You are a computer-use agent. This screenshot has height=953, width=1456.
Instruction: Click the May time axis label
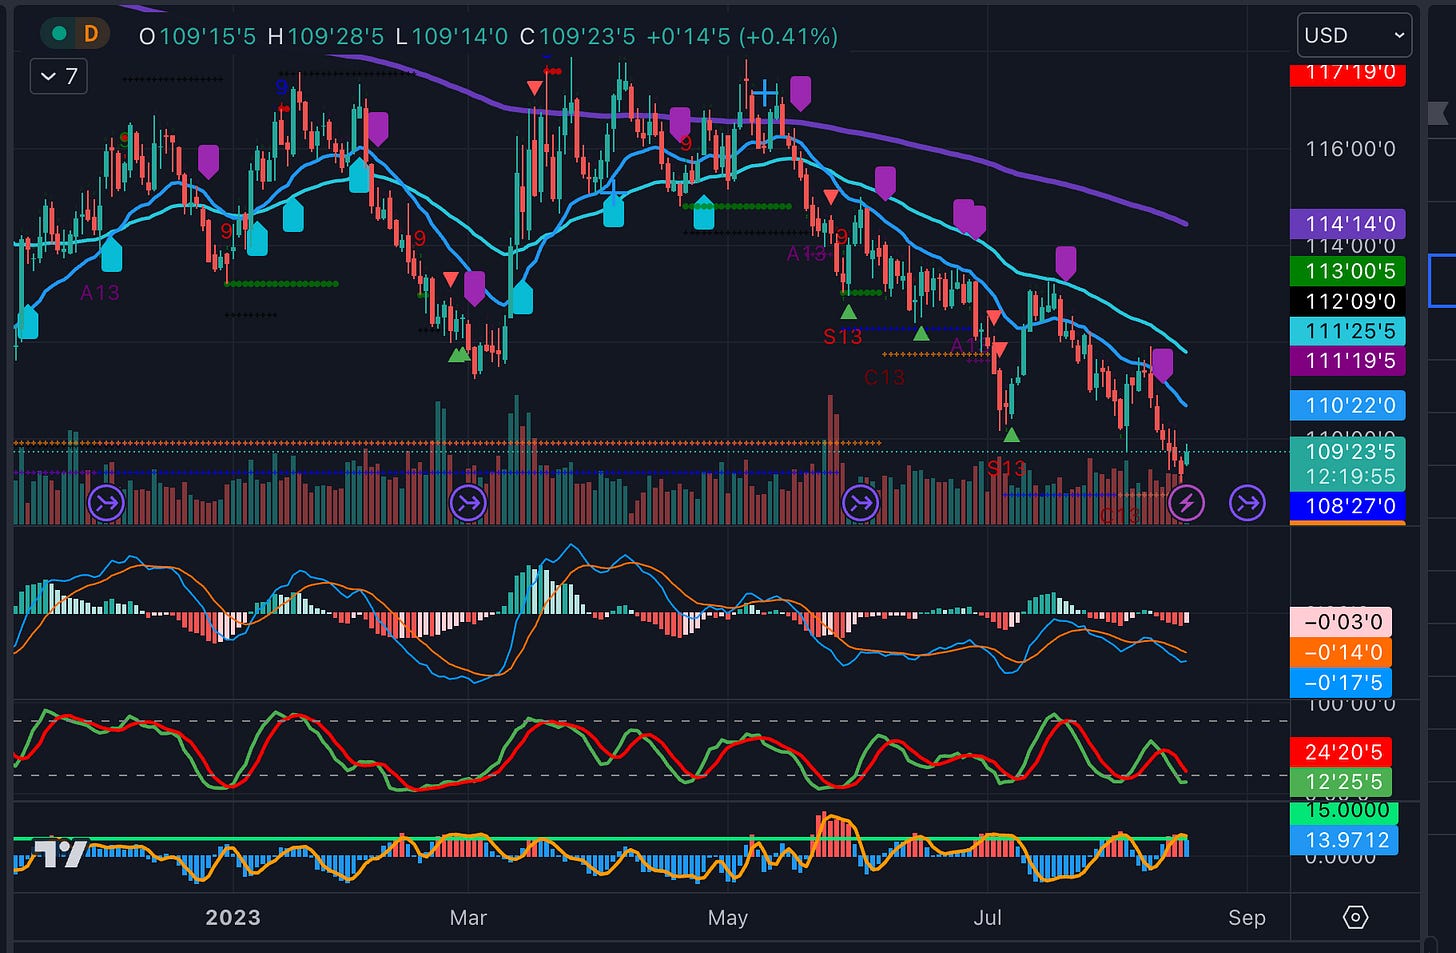(727, 918)
